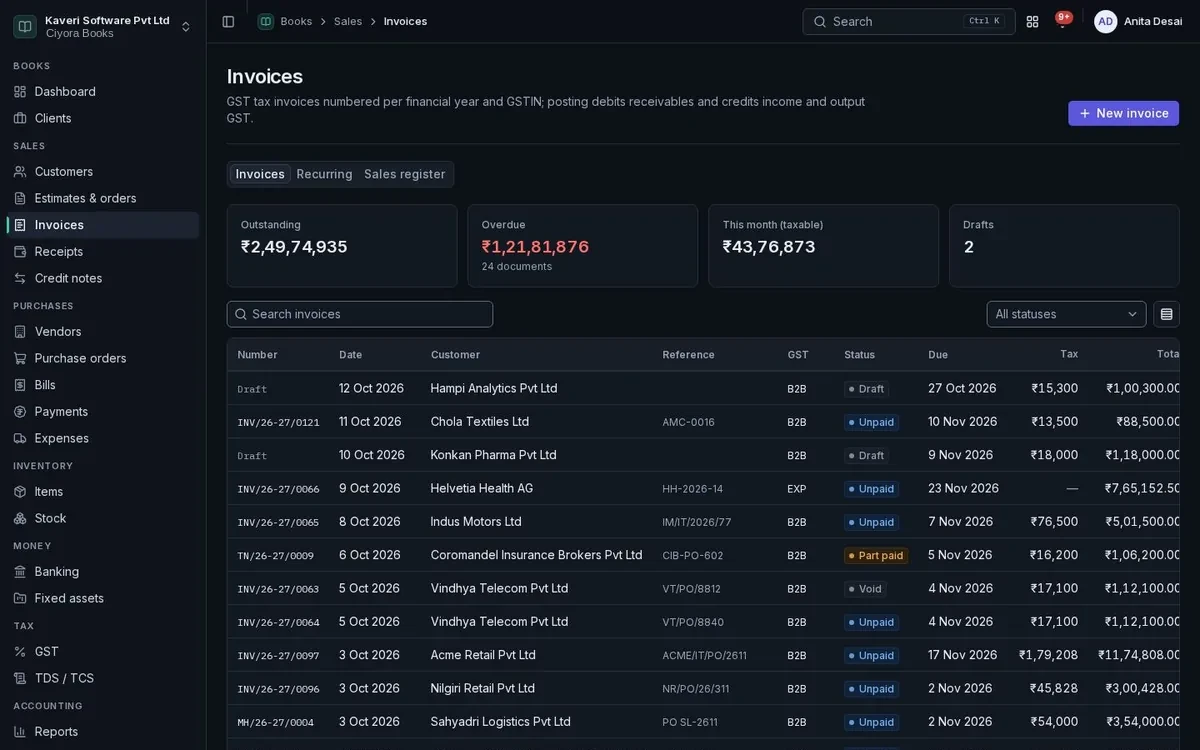Switch to the Sales register tab
The image size is (1200, 750).
click(x=404, y=174)
